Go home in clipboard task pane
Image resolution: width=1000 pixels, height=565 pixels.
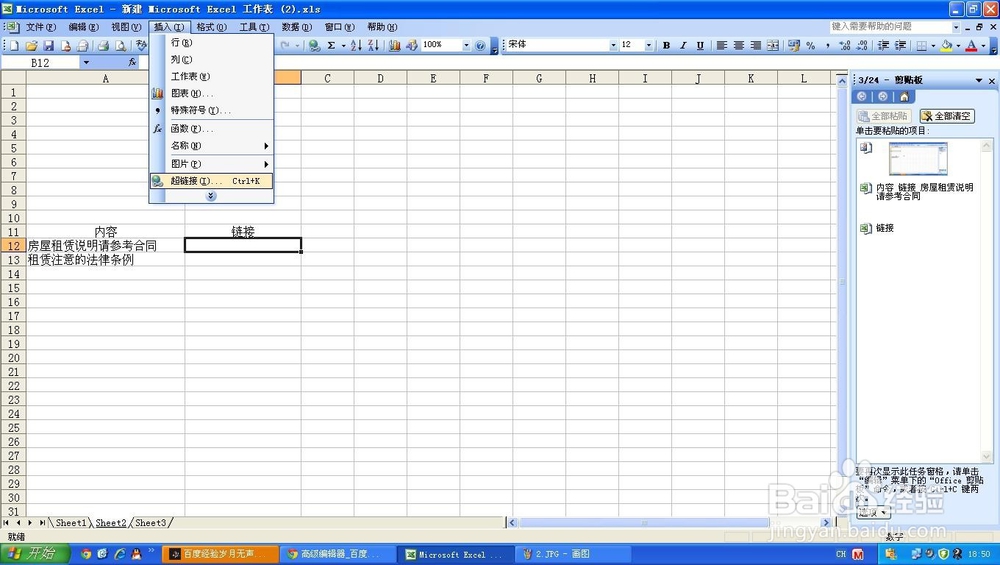pyautogui.click(x=904, y=96)
